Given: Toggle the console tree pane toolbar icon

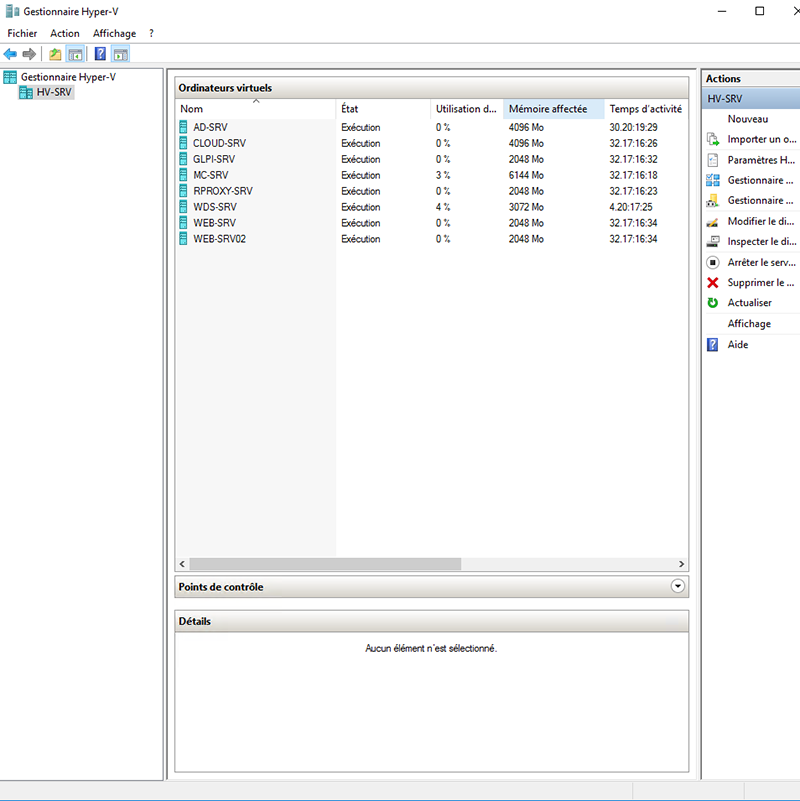Looking at the screenshot, I should (x=76, y=54).
